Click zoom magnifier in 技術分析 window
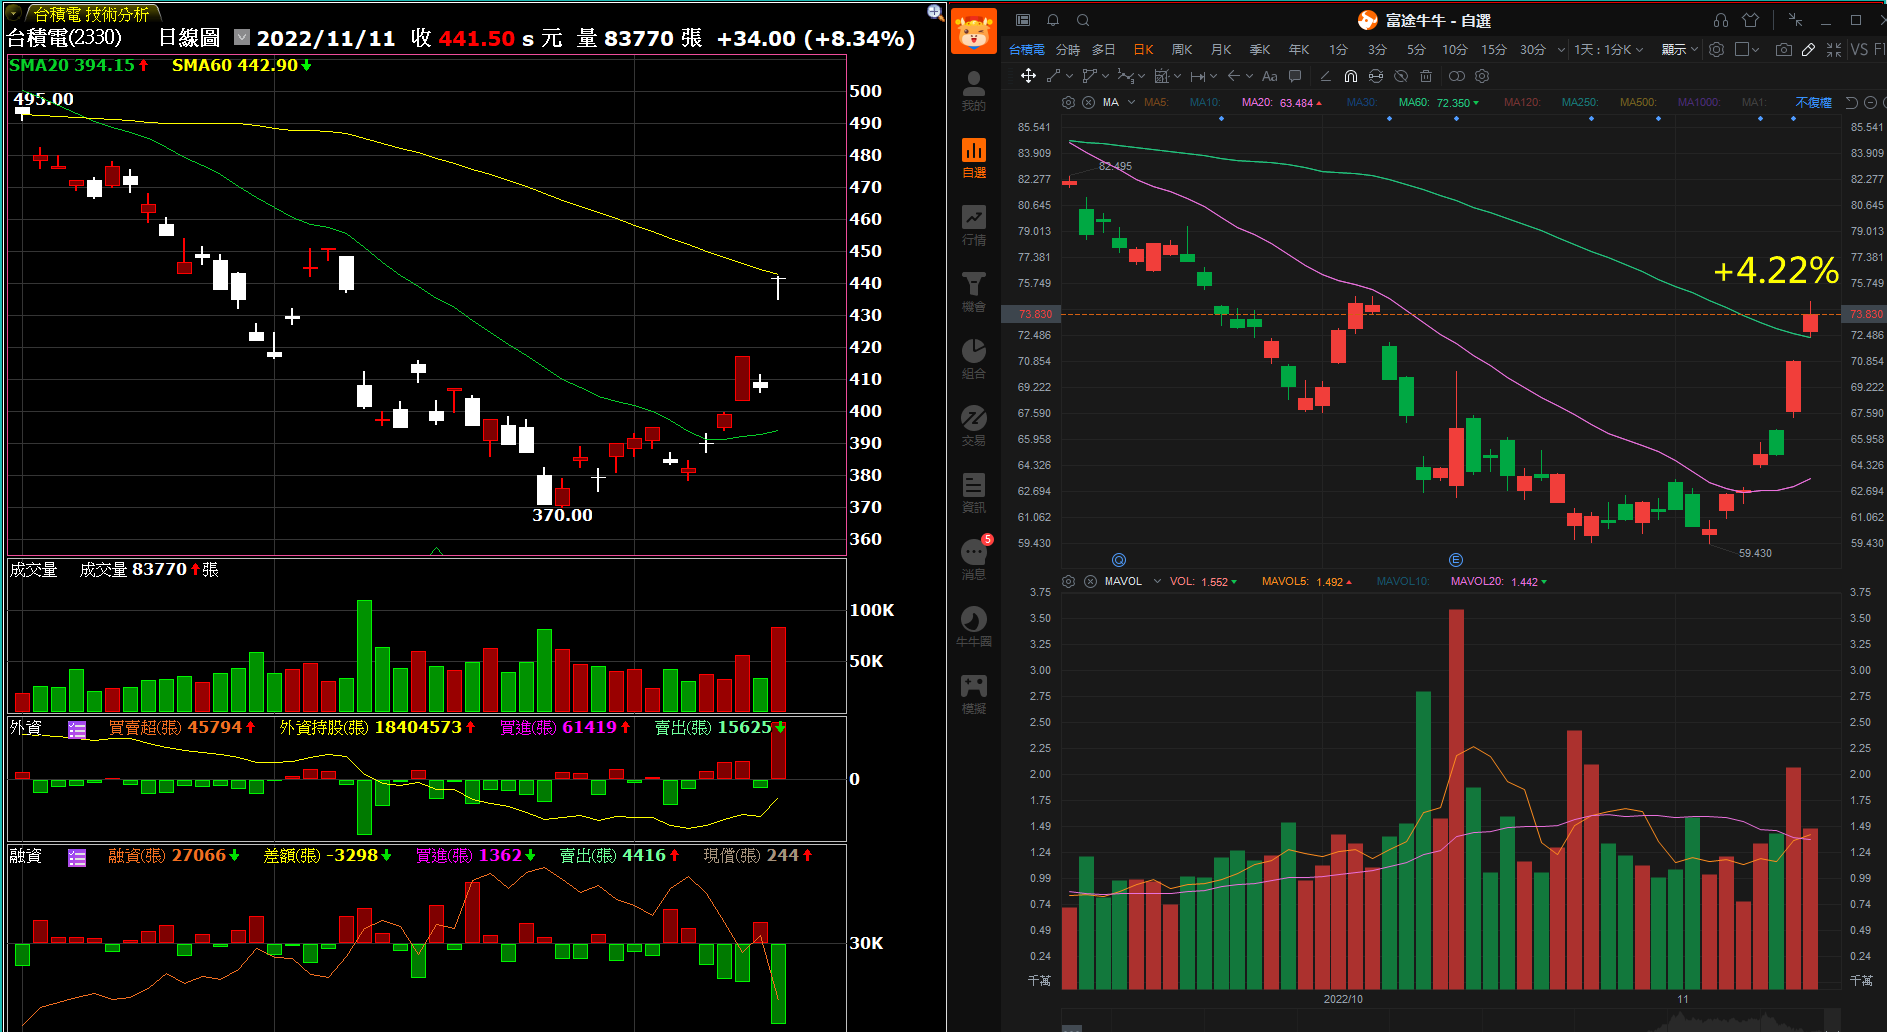 click(x=935, y=12)
